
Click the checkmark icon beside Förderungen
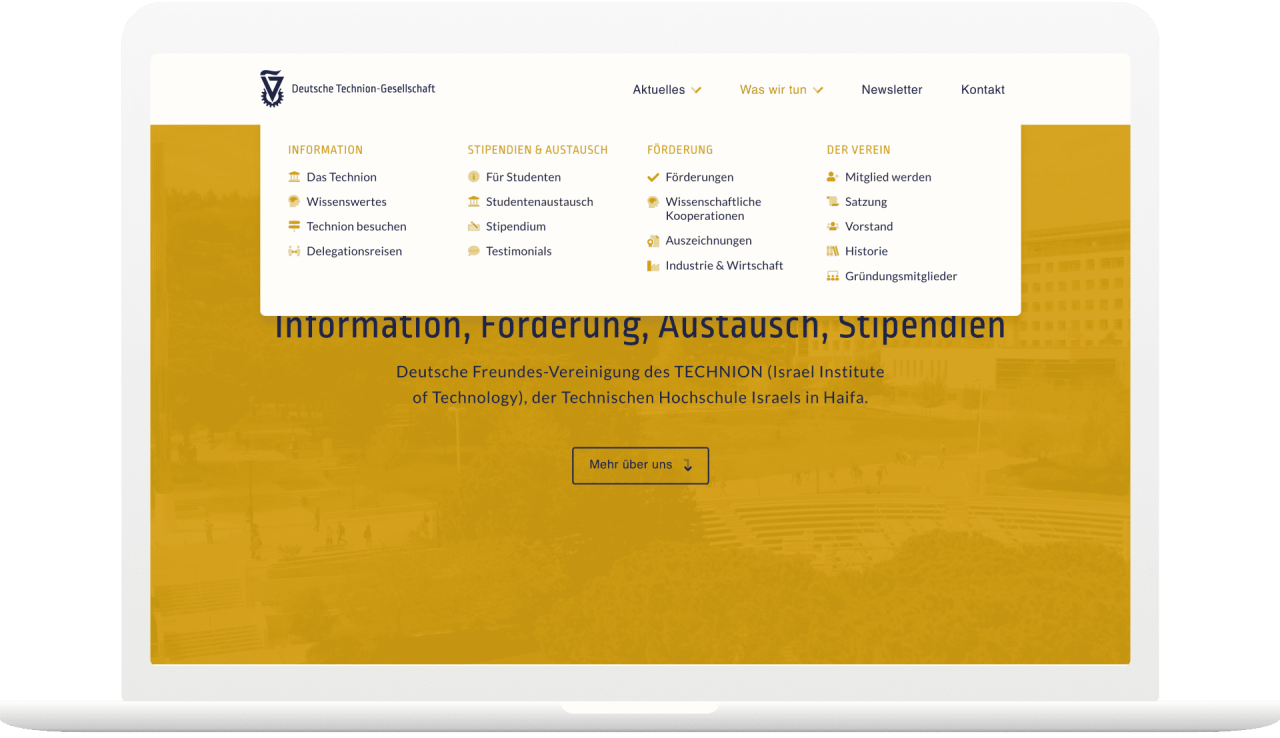pos(653,177)
